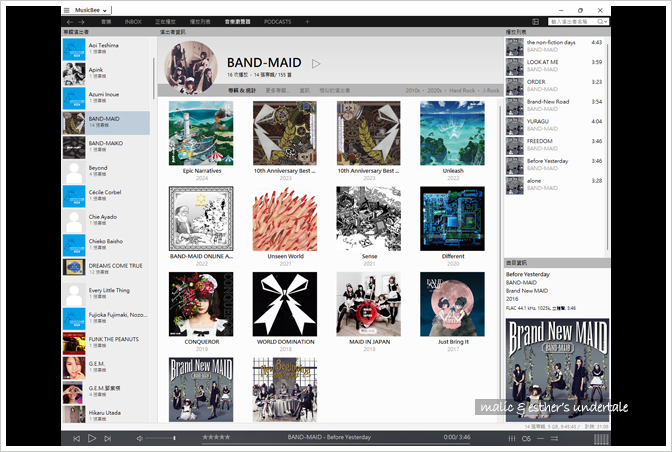Toggle the Last.fm scrobbling icon
Image resolution: width=672 pixels, height=452 pixels.
point(526,438)
